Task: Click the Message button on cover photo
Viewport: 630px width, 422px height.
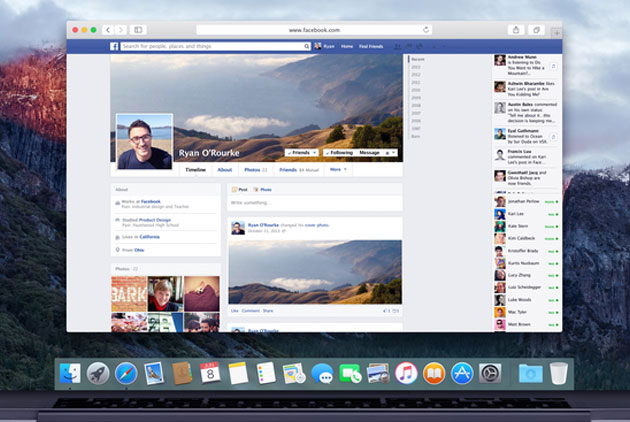Action: click(x=369, y=153)
